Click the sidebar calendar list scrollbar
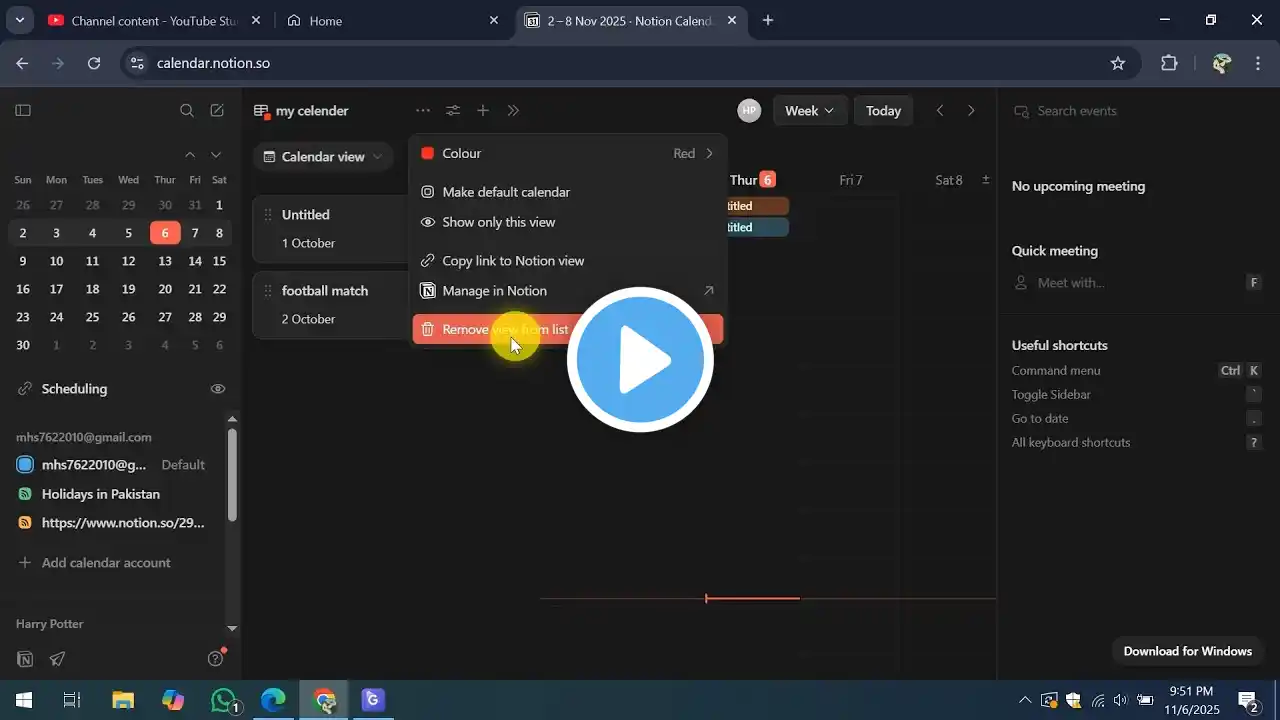The image size is (1280, 720). click(232, 475)
